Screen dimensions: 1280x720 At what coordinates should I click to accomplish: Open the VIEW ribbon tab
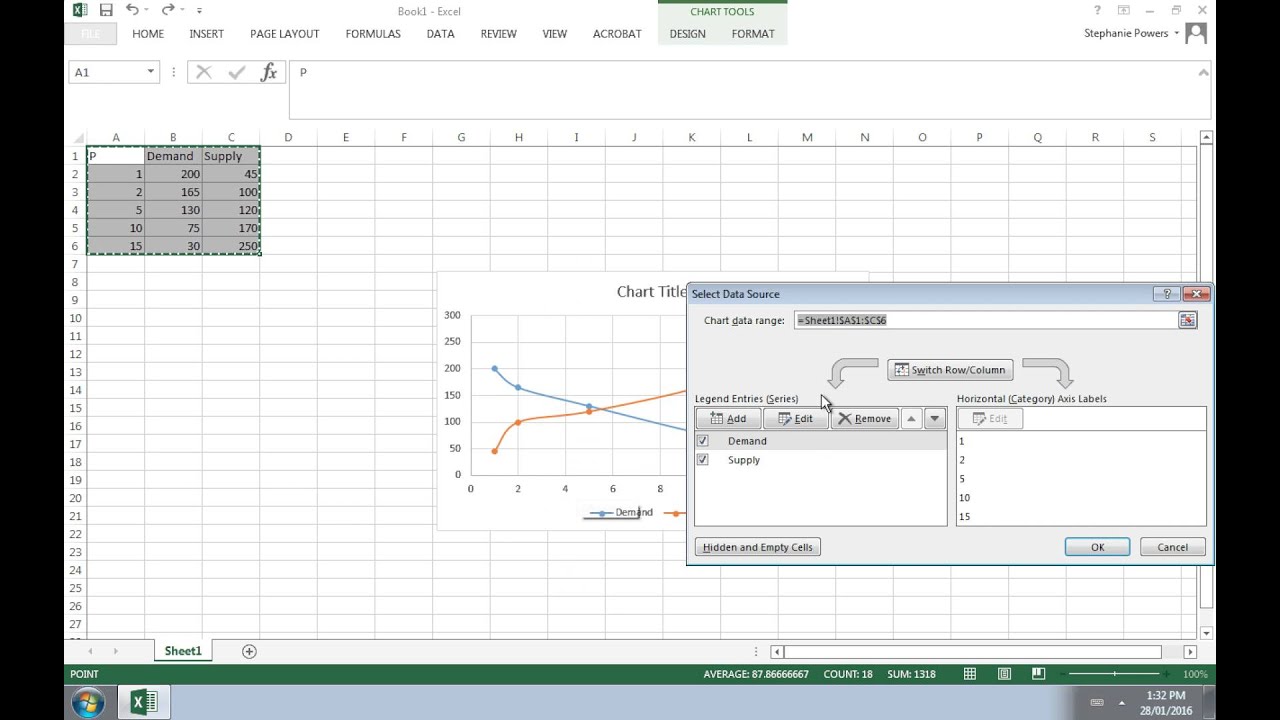tap(554, 34)
